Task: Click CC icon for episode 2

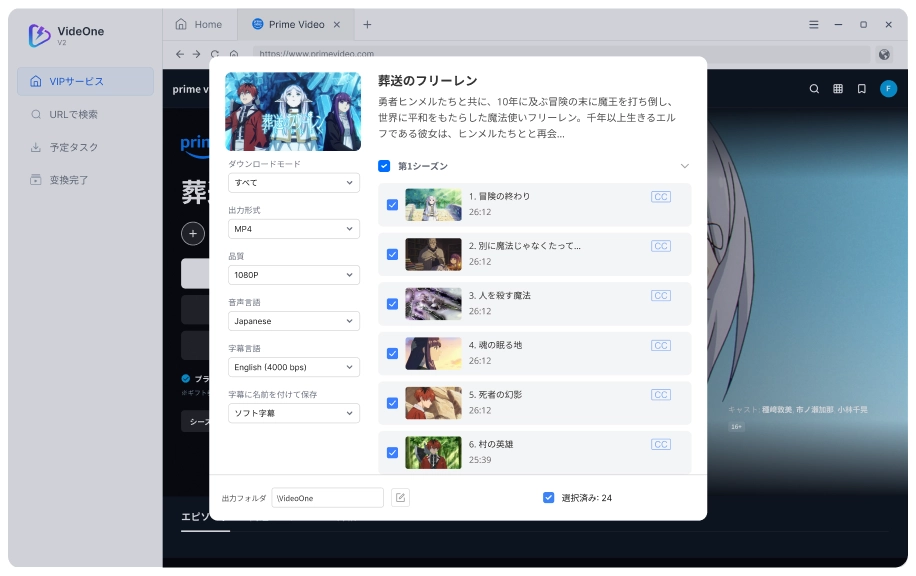Action: pyautogui.click(x=661, y=246)
